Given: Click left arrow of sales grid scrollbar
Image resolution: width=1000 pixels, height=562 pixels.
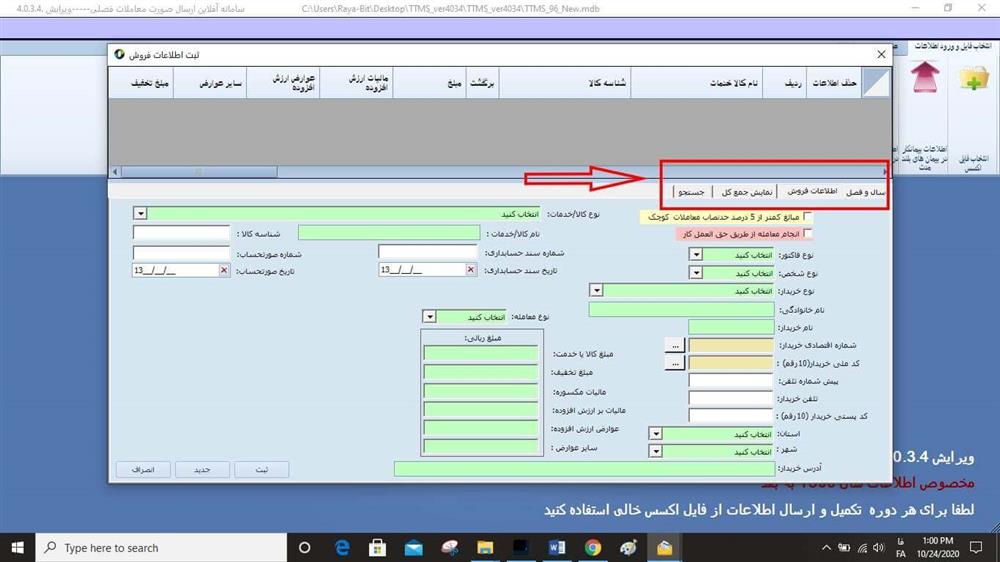Looking at the screenshot, I should coord(115,172).
